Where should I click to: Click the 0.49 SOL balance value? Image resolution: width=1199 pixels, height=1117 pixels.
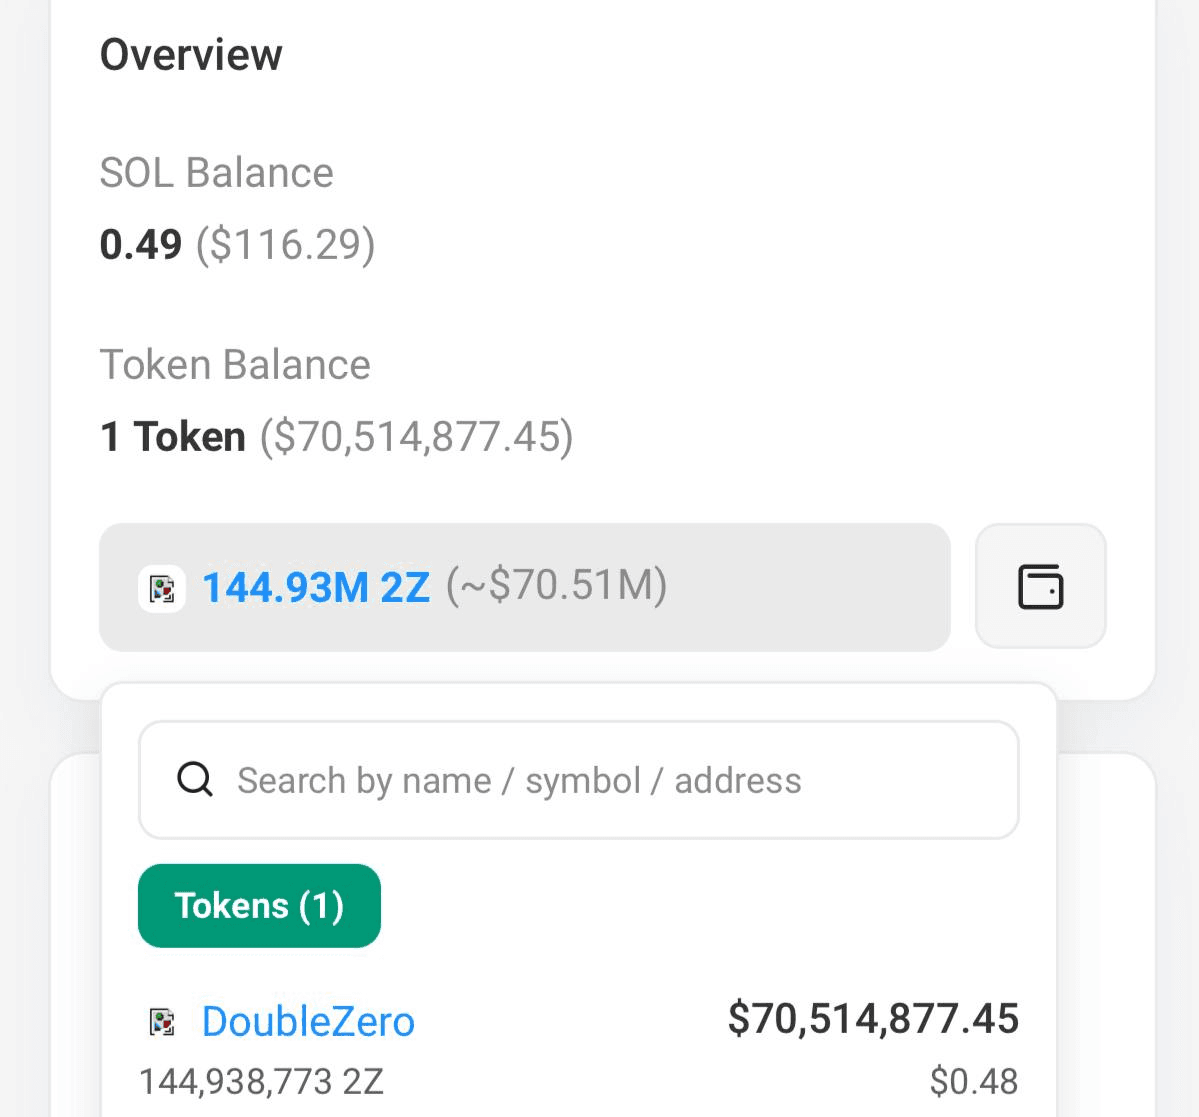(141, 244)
